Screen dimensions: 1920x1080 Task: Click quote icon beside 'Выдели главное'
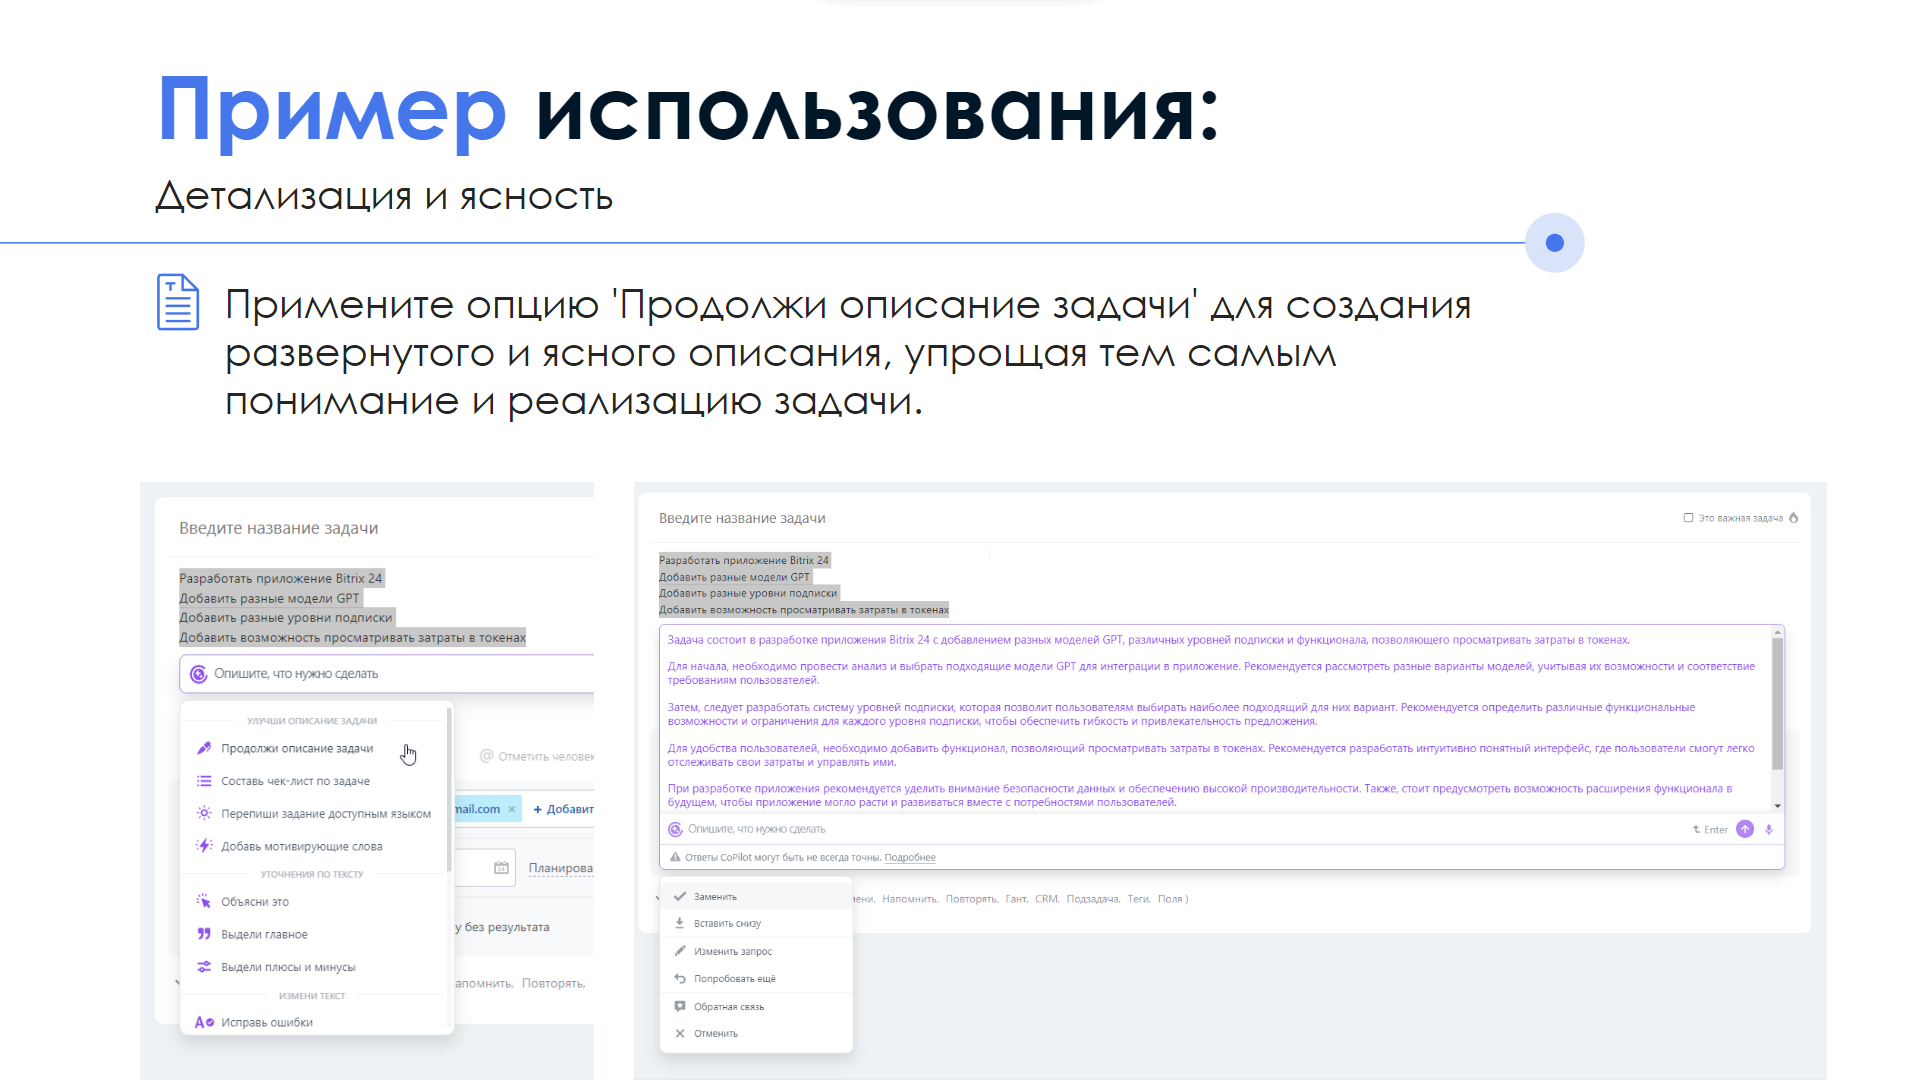point(204,934)
